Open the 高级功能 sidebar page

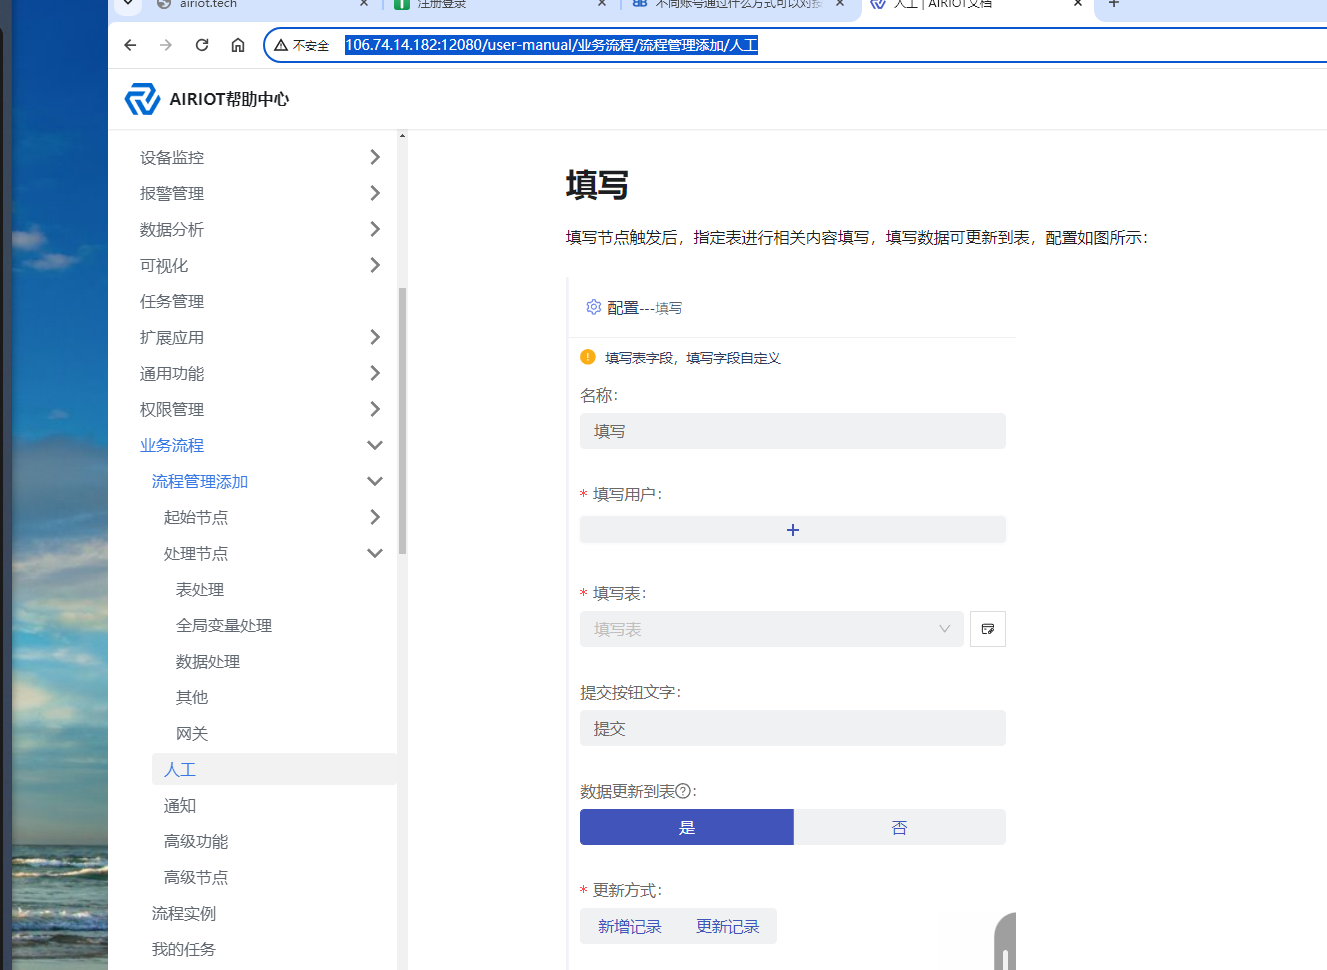click(x=196, y=841)
